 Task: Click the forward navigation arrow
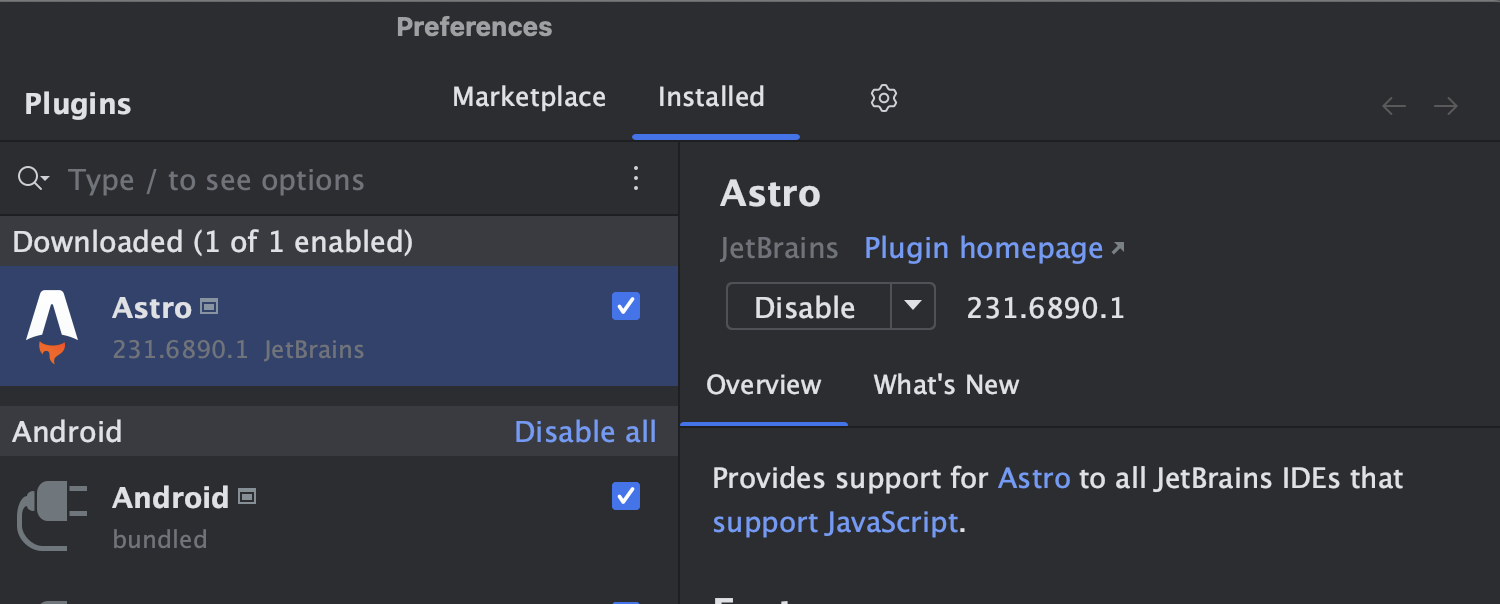1446,106
